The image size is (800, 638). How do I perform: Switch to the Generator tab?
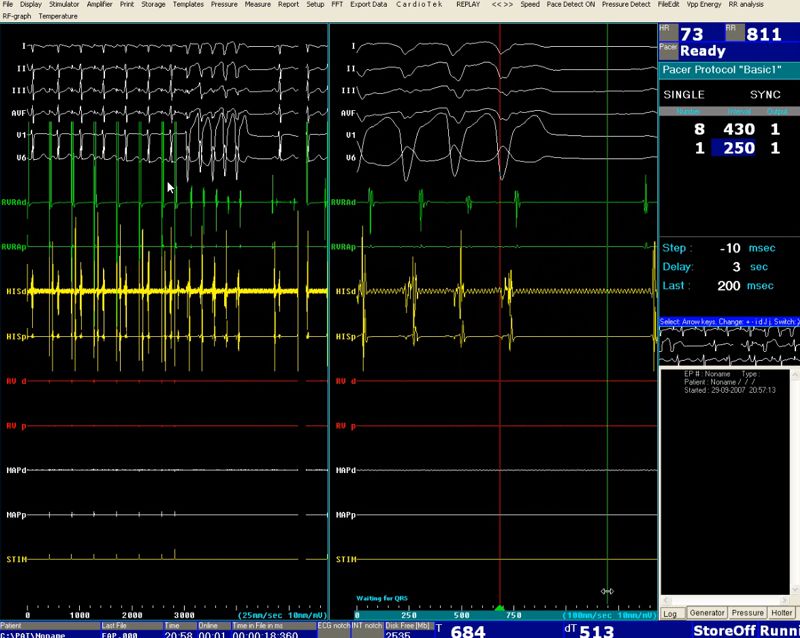707,612
